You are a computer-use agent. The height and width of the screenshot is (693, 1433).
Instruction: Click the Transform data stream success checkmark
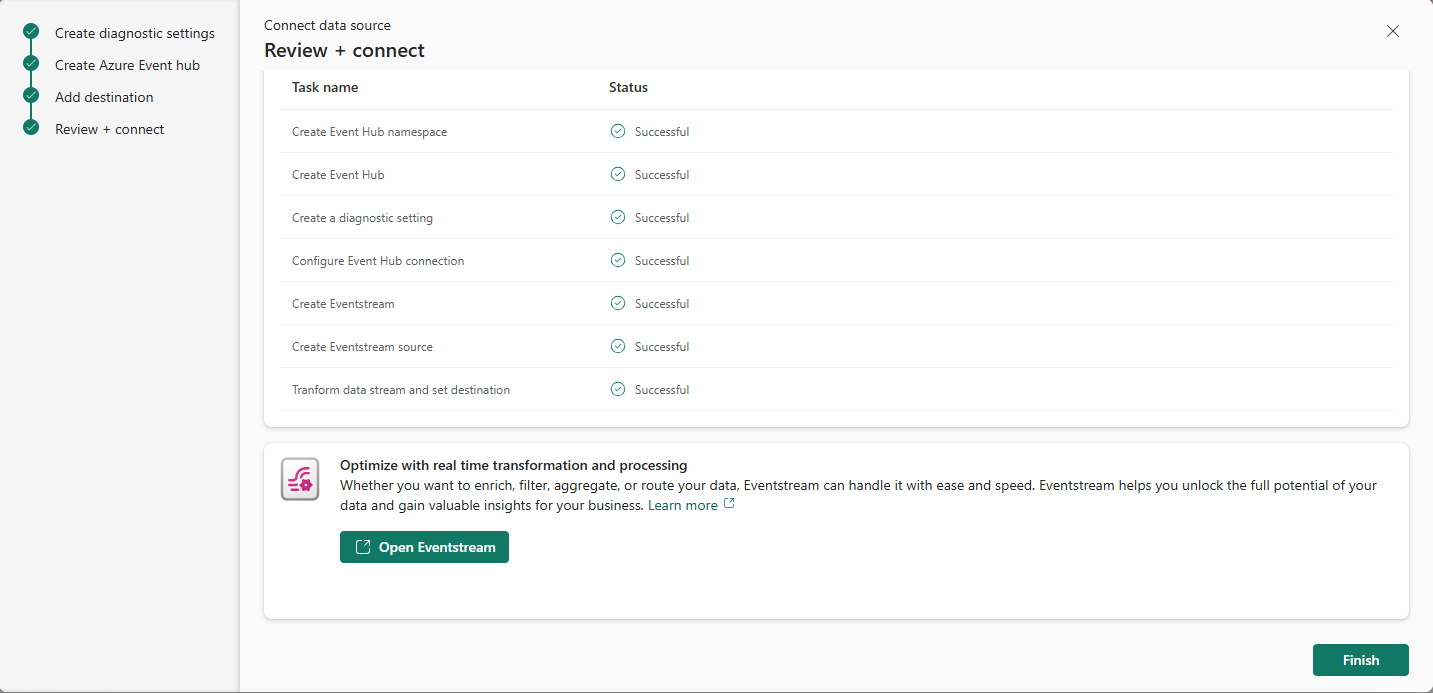[618, 389]
